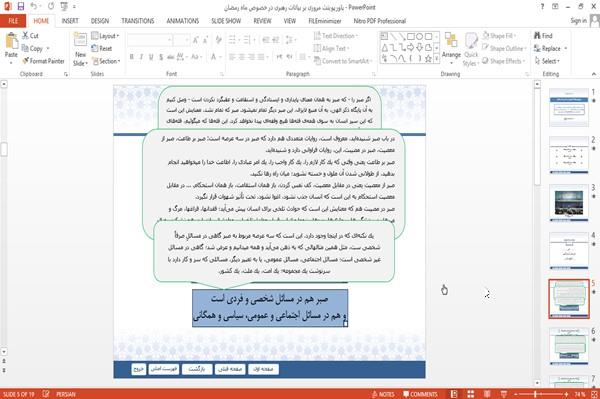
Task: Switch to the SLIDE SHOW tab
Action: pos(226,21)
